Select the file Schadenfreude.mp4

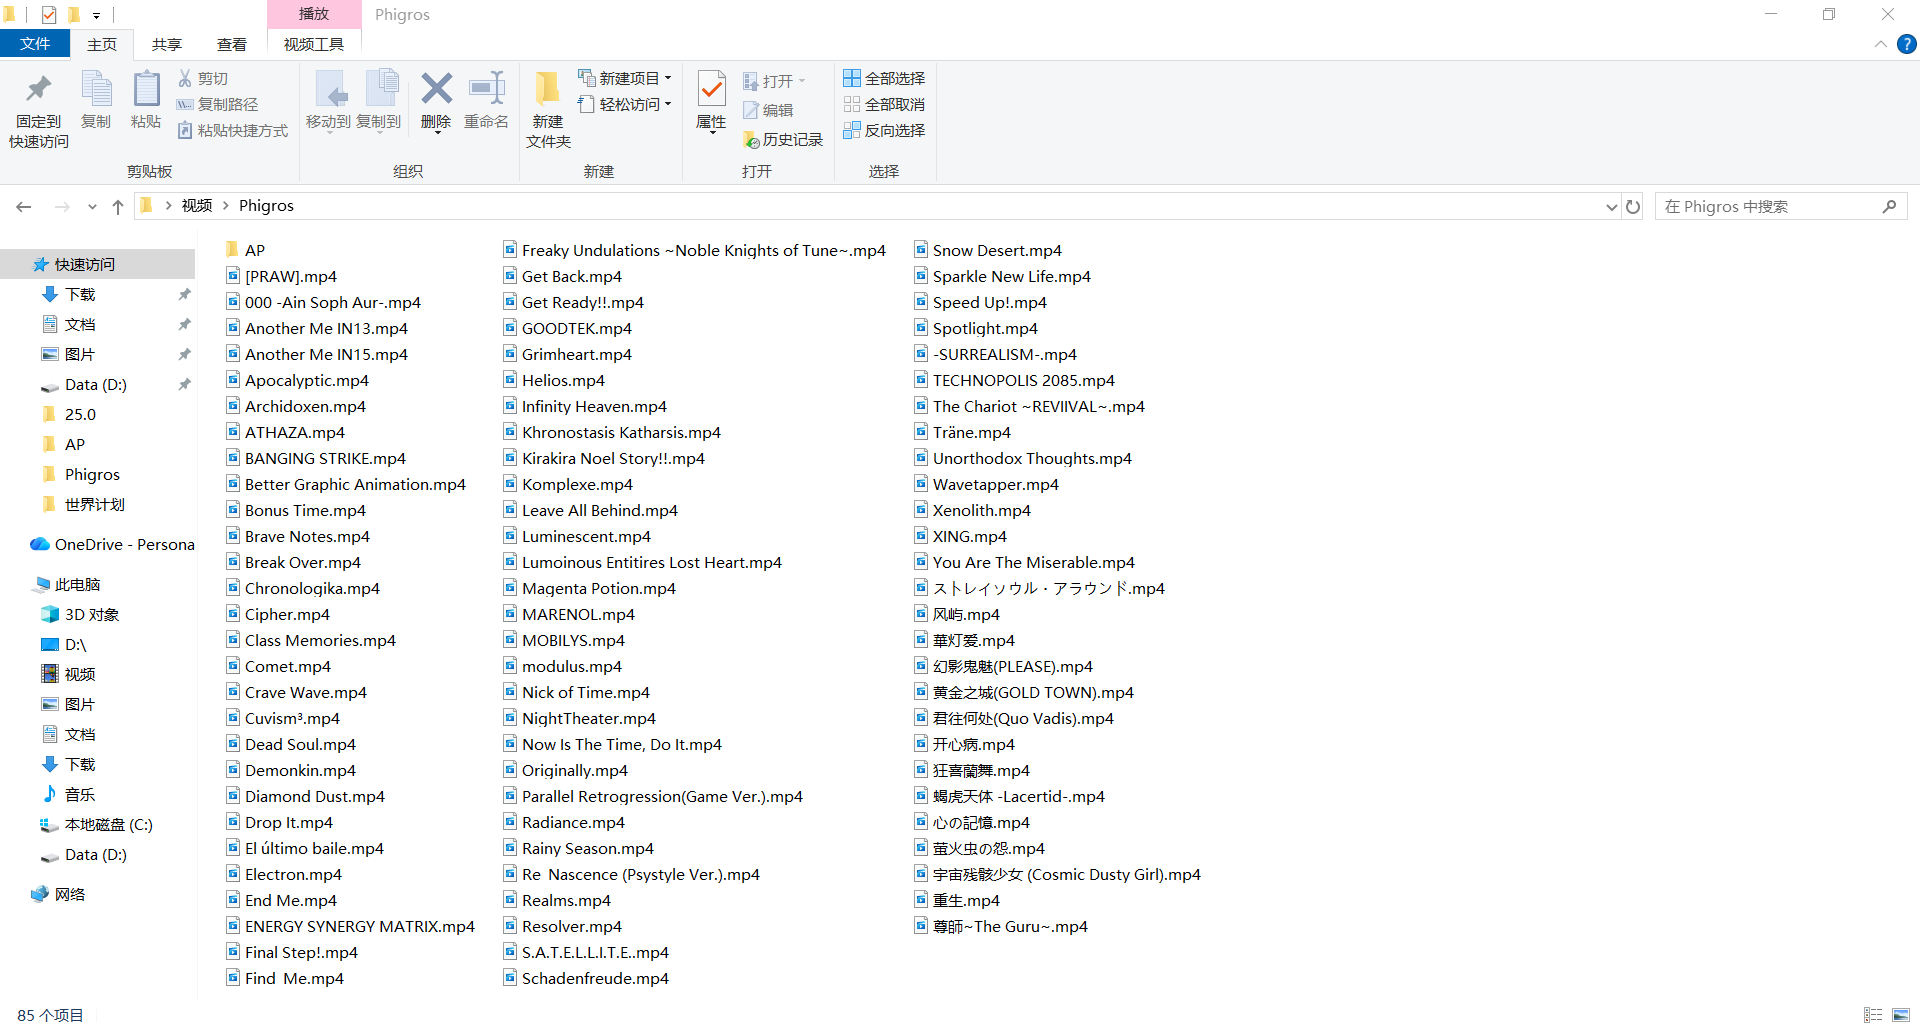point(585,978)
